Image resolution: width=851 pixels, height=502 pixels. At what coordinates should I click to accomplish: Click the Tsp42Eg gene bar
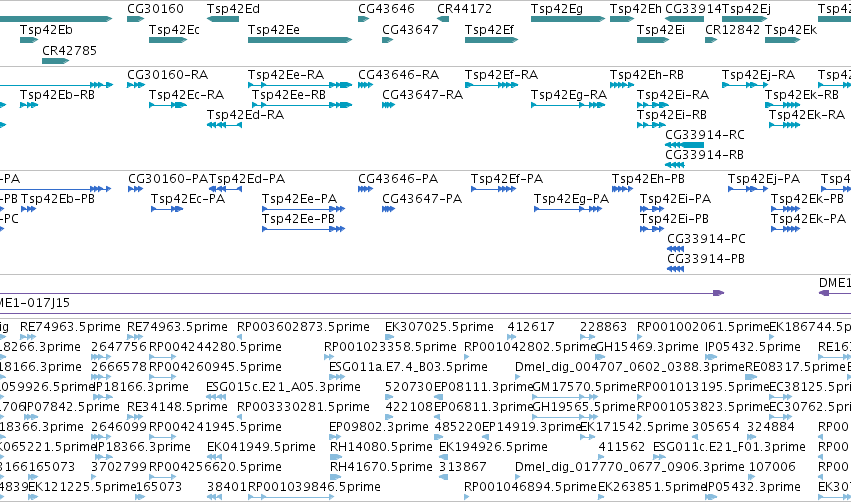click(568, 19)
